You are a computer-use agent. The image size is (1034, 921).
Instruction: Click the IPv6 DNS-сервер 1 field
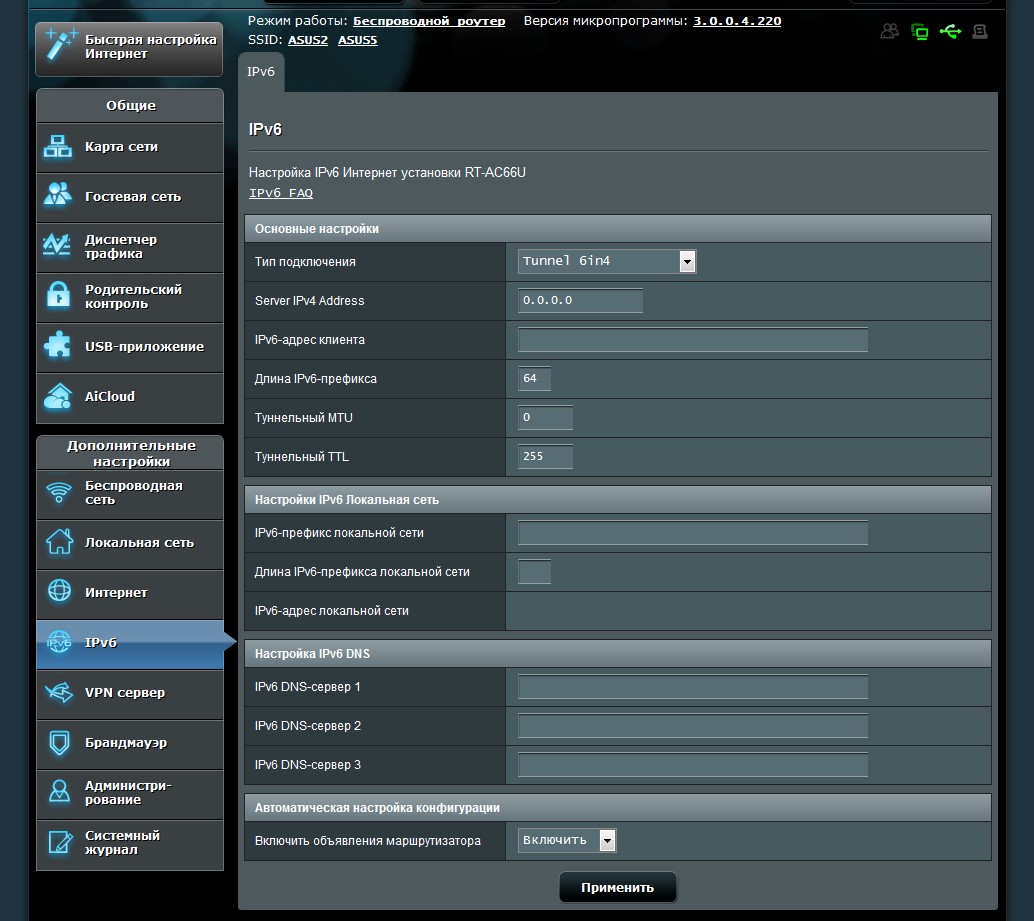(x=693, y=687)
